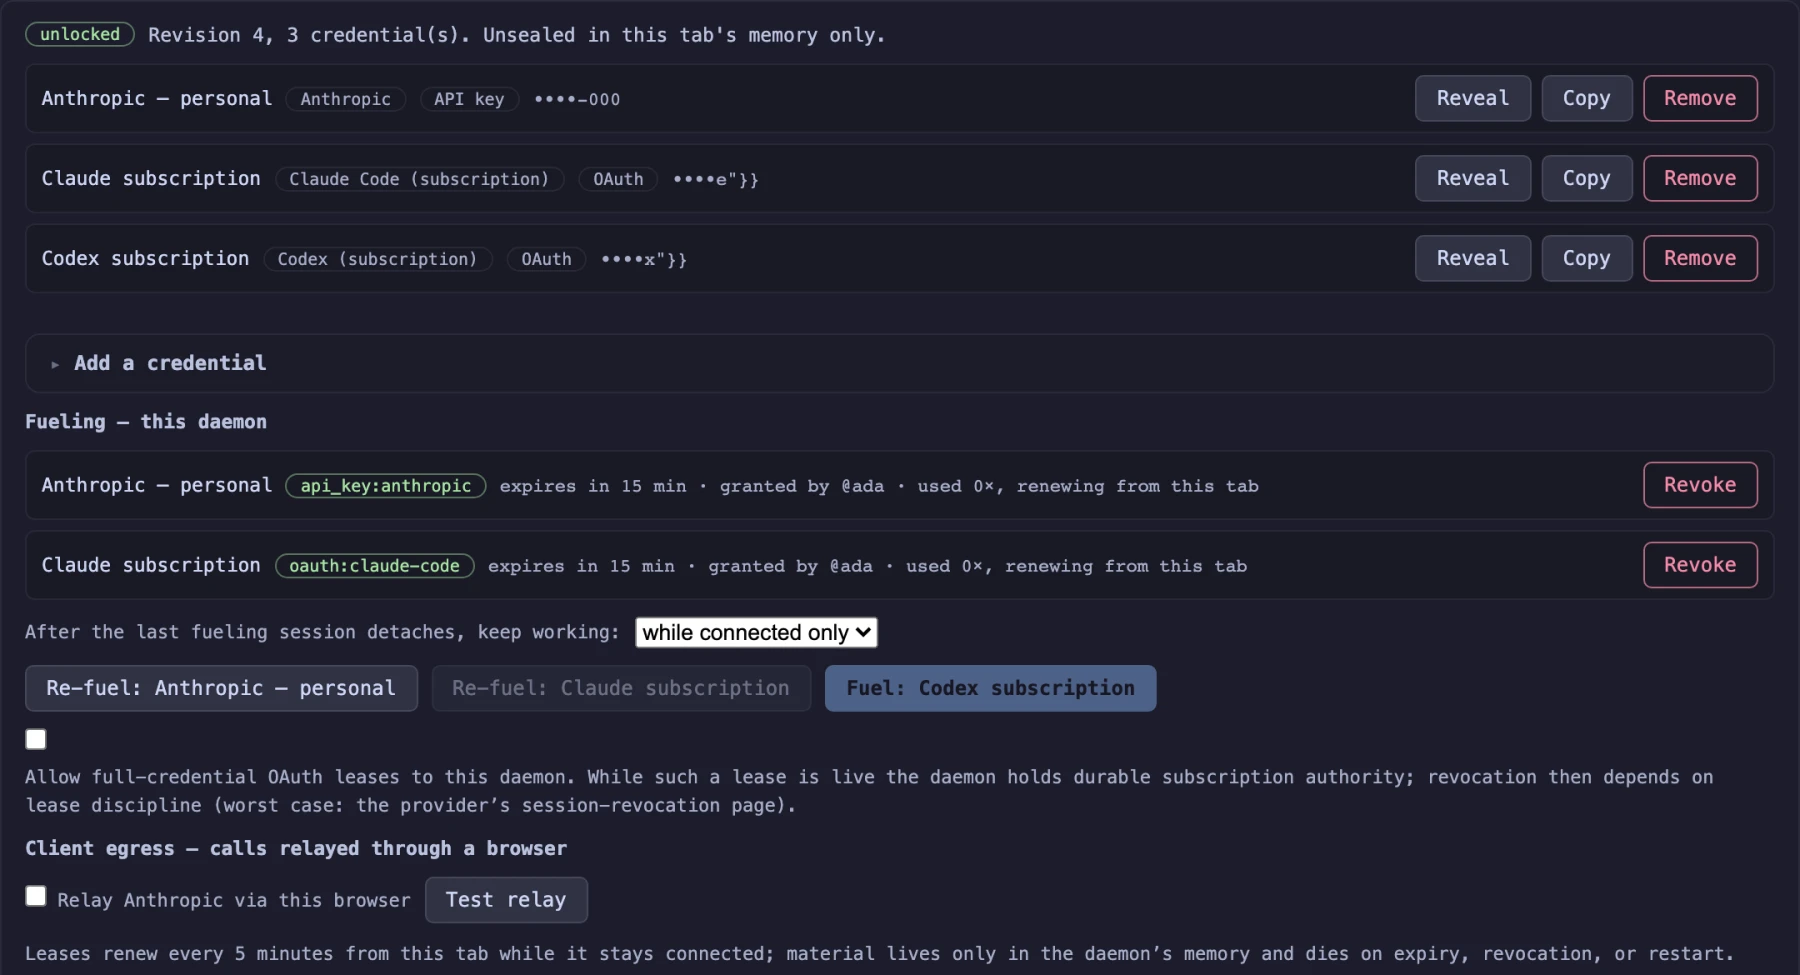
Task: Click the OAuth tag in Codex subscription row
Action: click(546, 259)
